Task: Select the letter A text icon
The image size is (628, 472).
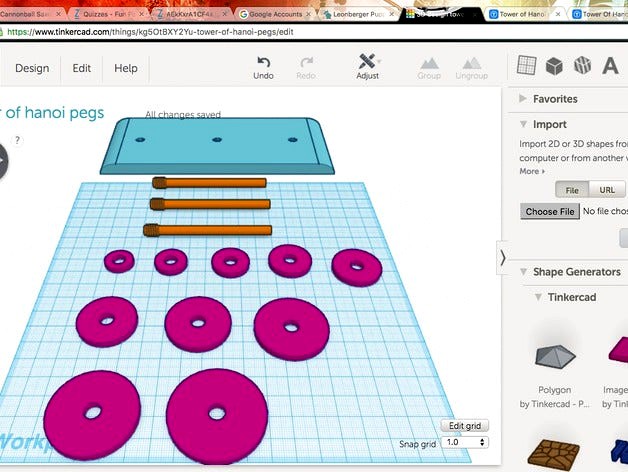Action: pos(609,66)
